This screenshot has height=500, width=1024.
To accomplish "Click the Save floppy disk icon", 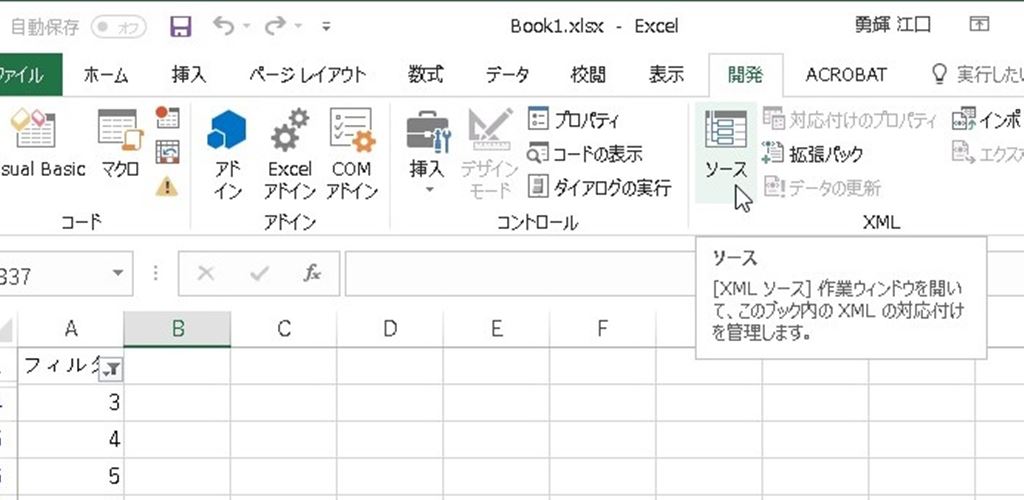I will [180, 27].
